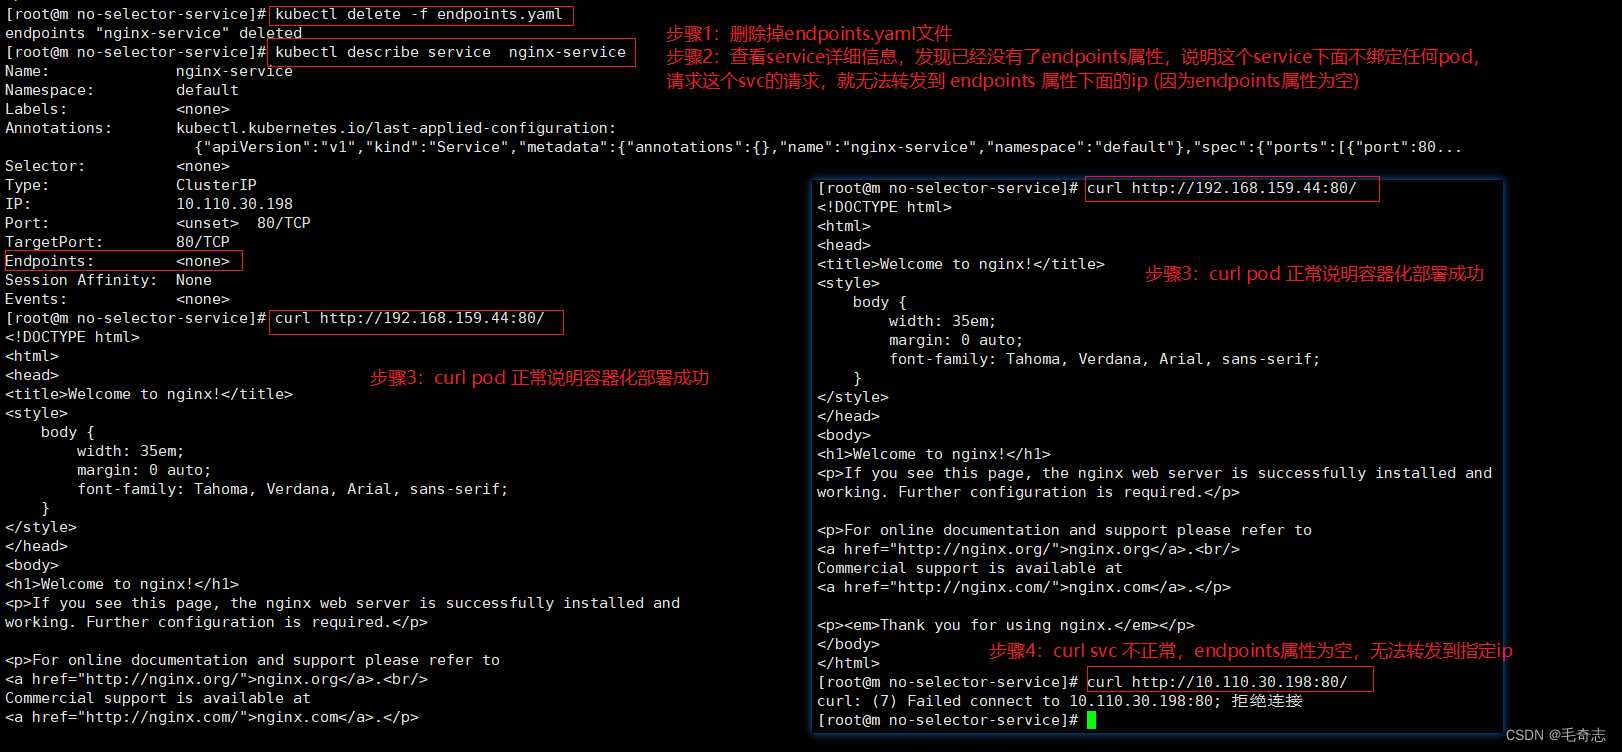The image size is (1622, 752).
Task: Select the h1 'Welcome to nginx!' line, left terminal
Action: click(122, 584)
